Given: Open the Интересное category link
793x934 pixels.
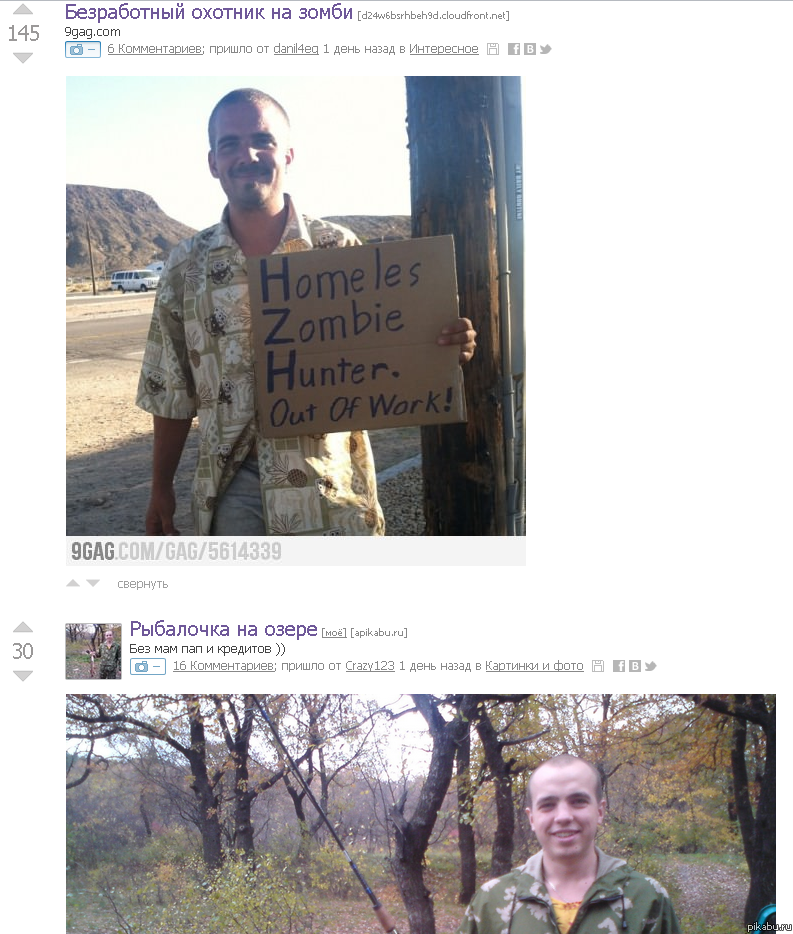Looking at the screenshot, I should (x=443, y=49).
